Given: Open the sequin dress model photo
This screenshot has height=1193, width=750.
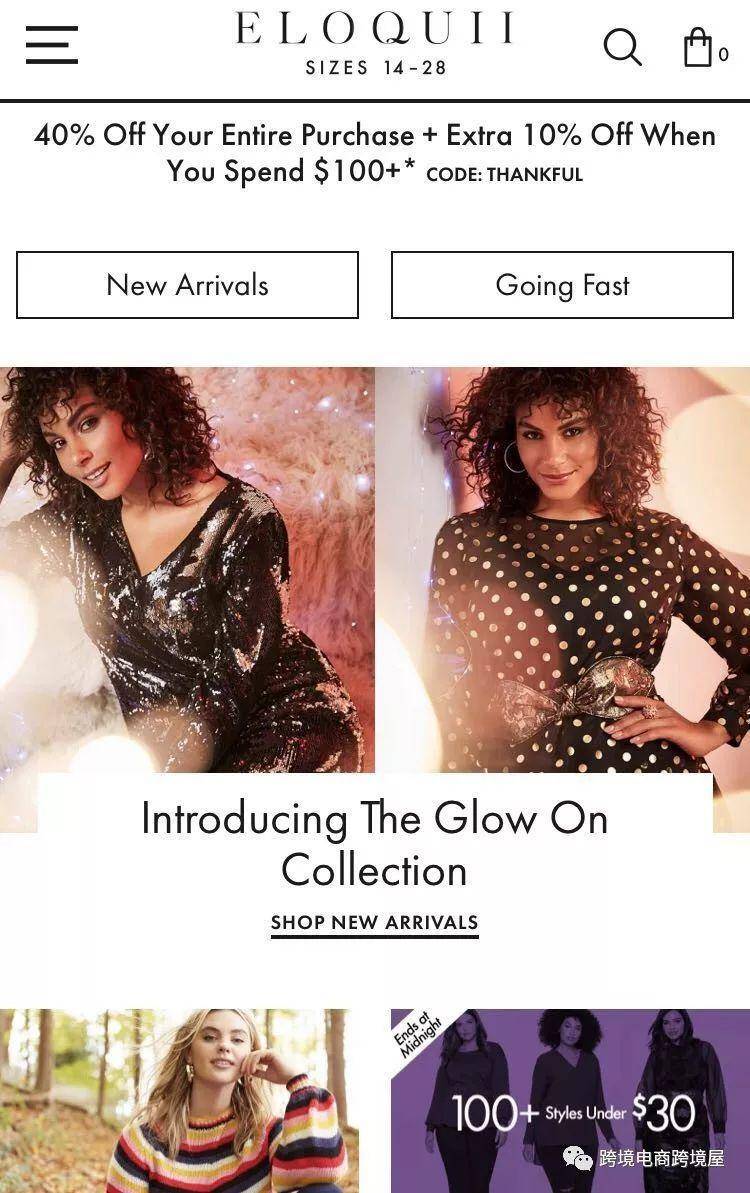Looking at the screenshot, I should point(187,570).
